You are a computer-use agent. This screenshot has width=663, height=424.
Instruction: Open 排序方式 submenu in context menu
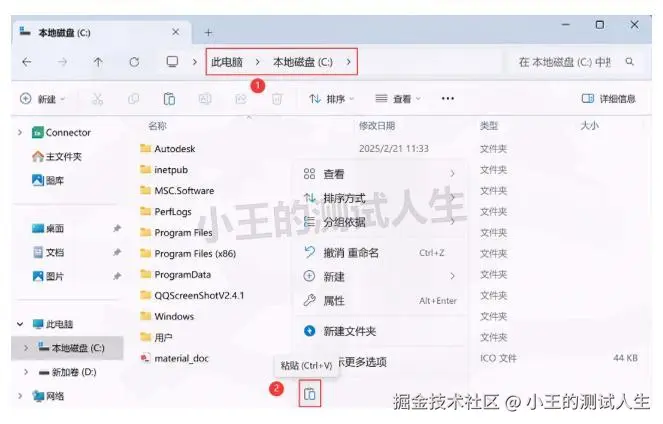coord(380,198)
